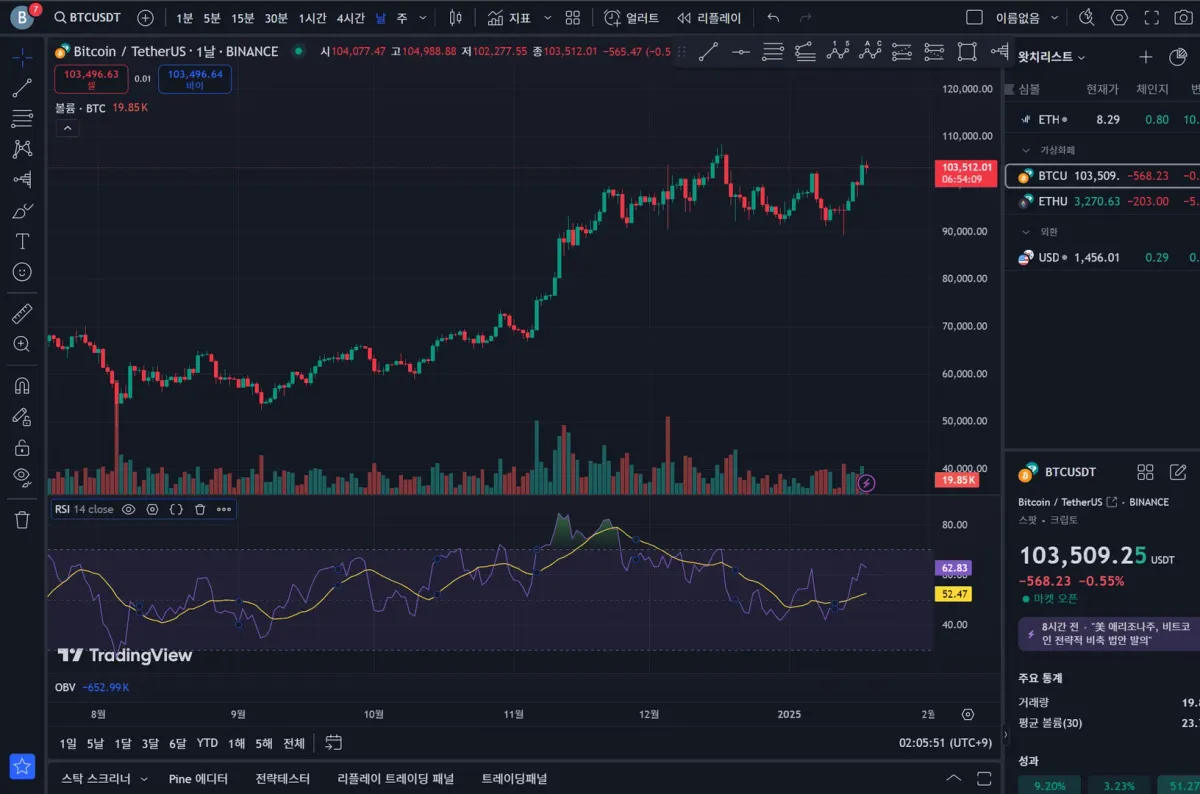Select the Fibonacci retracement tool in sidebar
This screenshot has height=794, width=1200.
[21, 119]
